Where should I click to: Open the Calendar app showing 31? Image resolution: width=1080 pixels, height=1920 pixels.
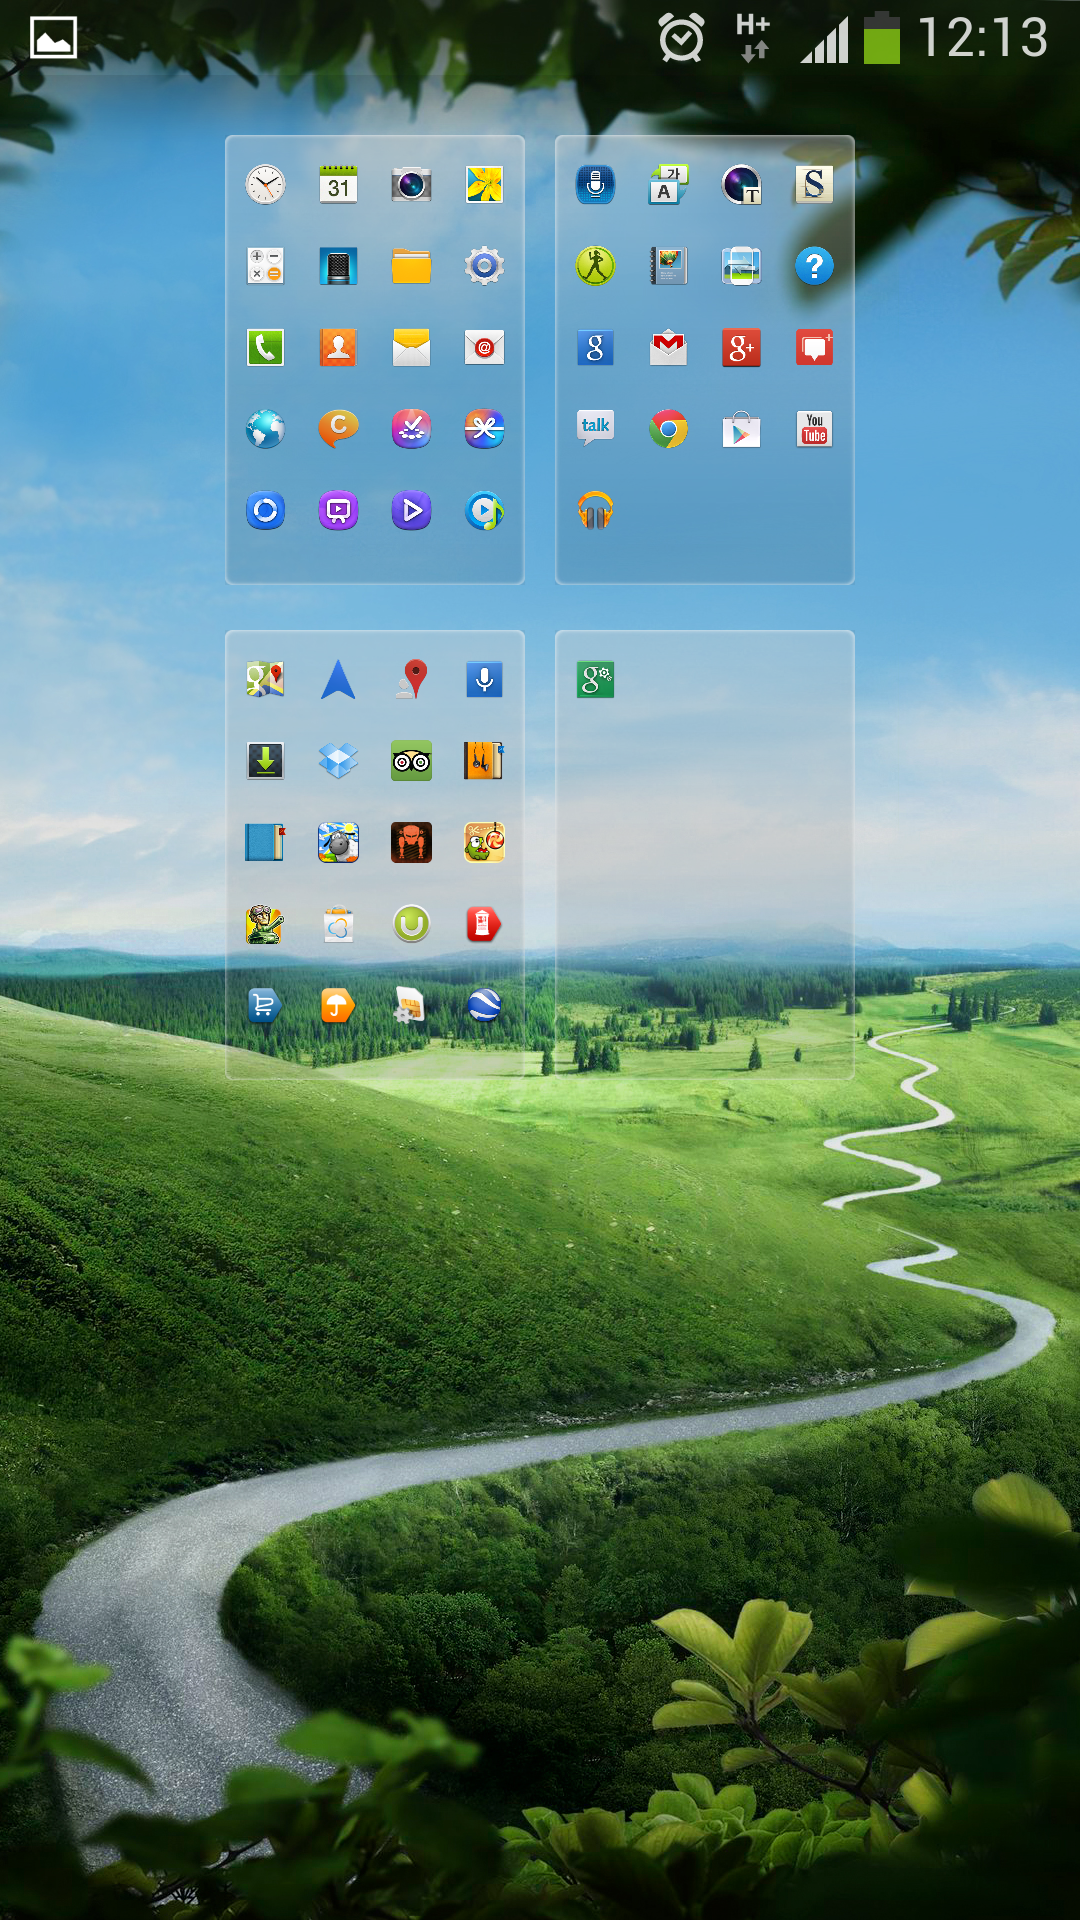coord(338,185)
